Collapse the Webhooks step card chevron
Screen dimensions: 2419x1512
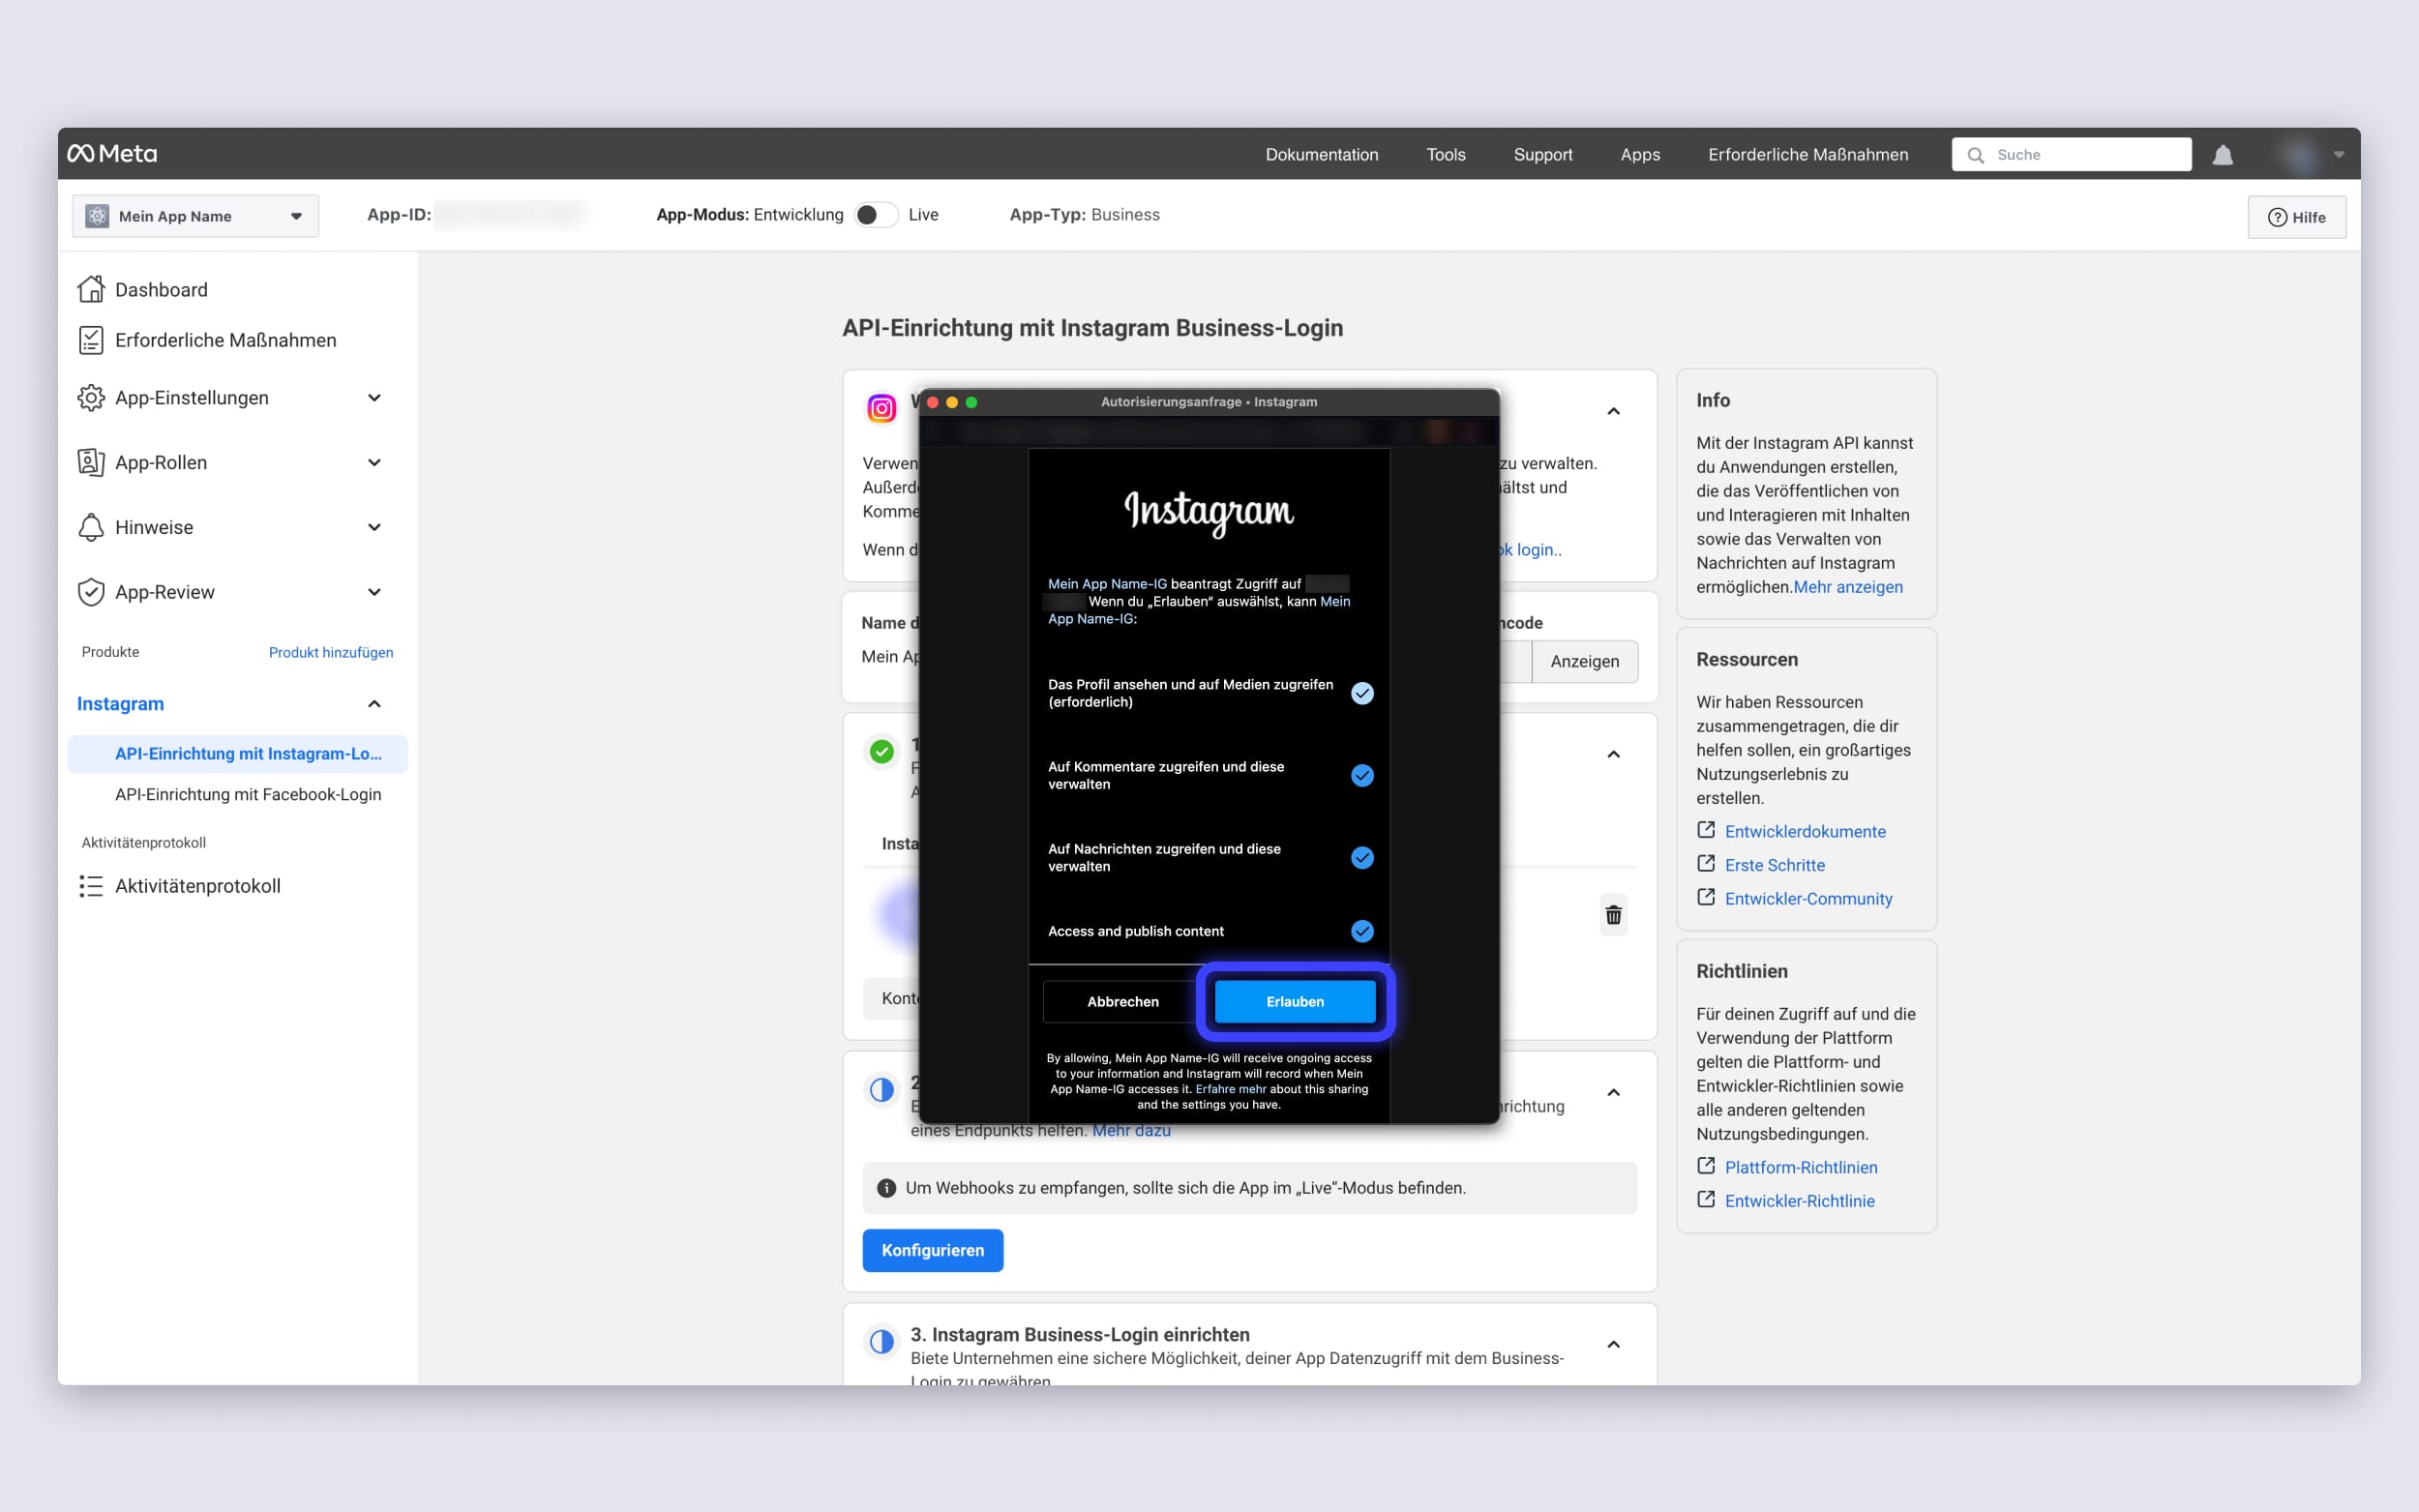[x=1613, y=1092]
